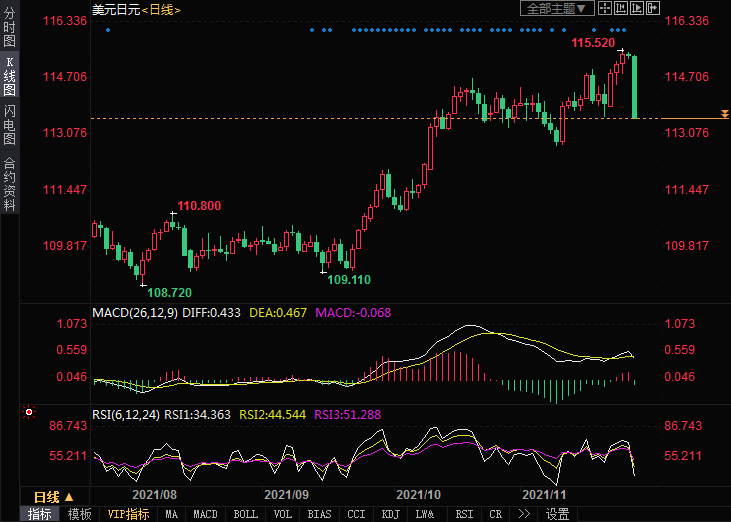Switch to 闪电图 view tab
Image resolution: width=731 pixels, height=522 pixels.
click(9, 125)
